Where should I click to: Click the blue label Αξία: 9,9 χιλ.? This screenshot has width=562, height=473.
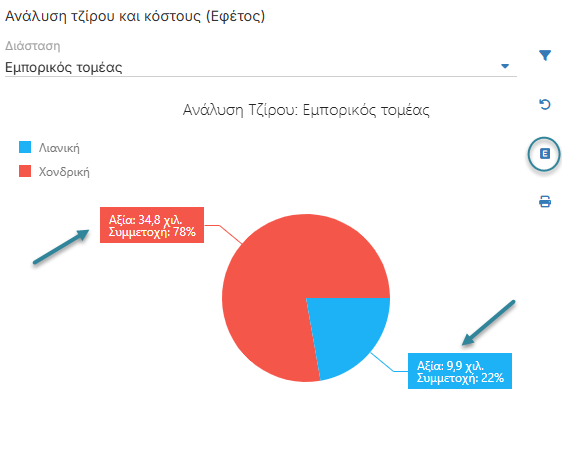pyautogui.click(x=450, y=366)
